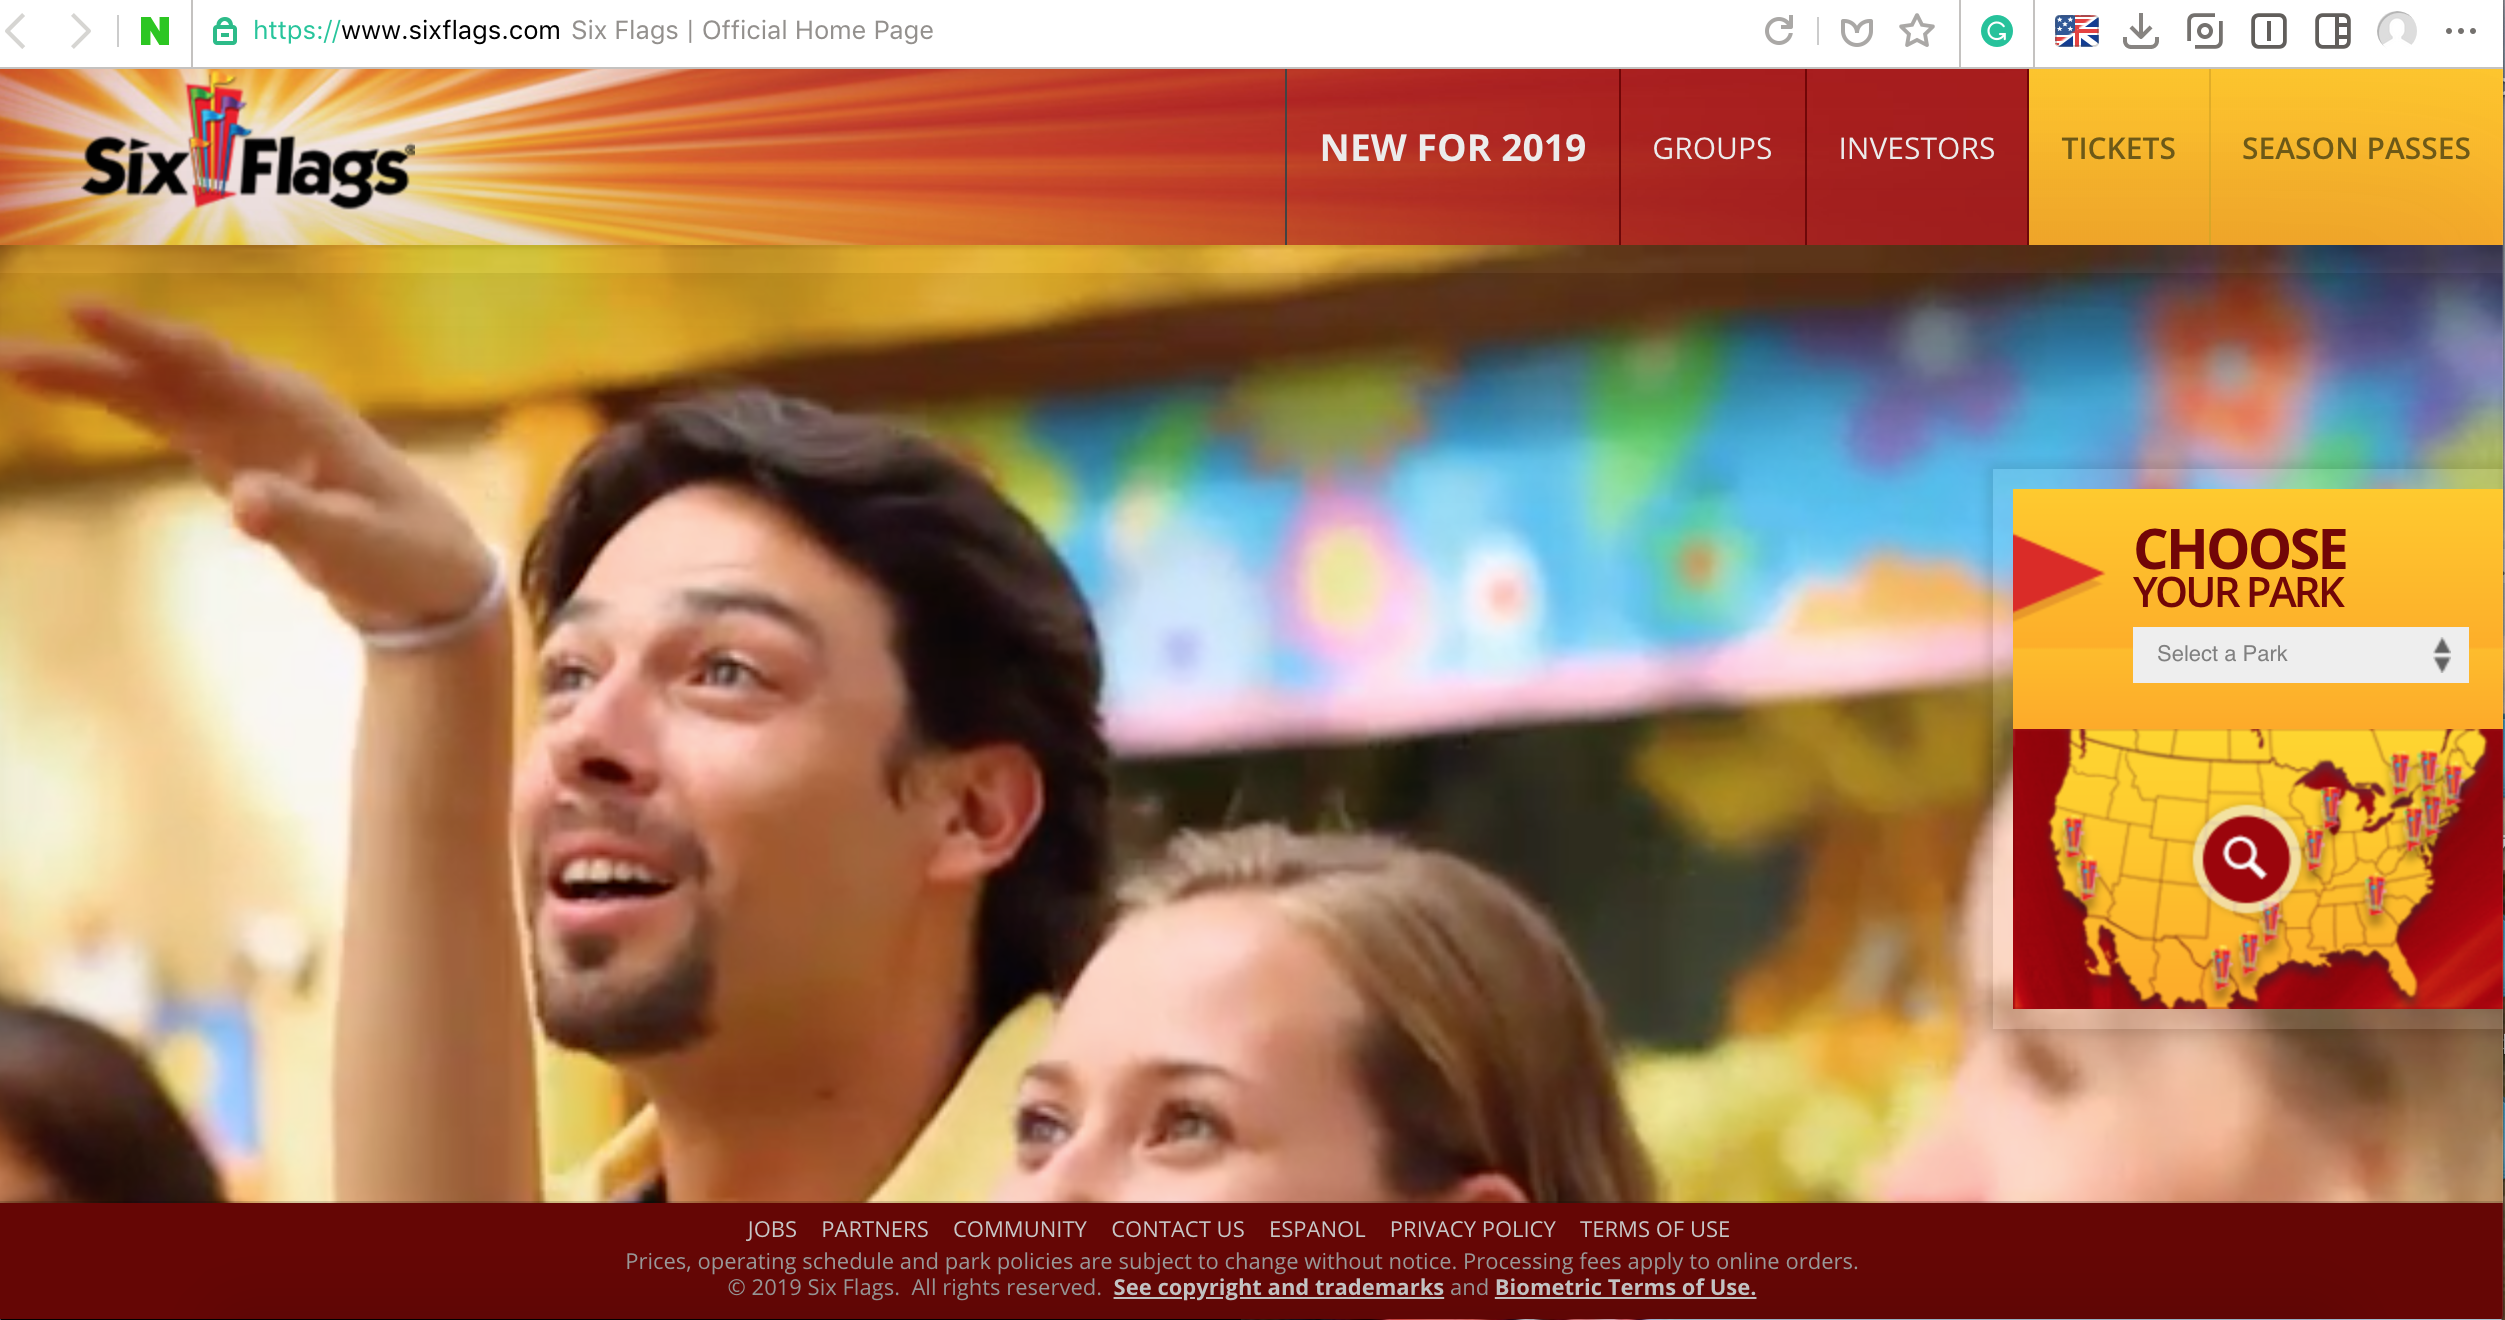This screenshot has height=1320, width=2505.
Task: Click the red map search magnifier
Action: pyautogui.click(x=2245, y=858)
